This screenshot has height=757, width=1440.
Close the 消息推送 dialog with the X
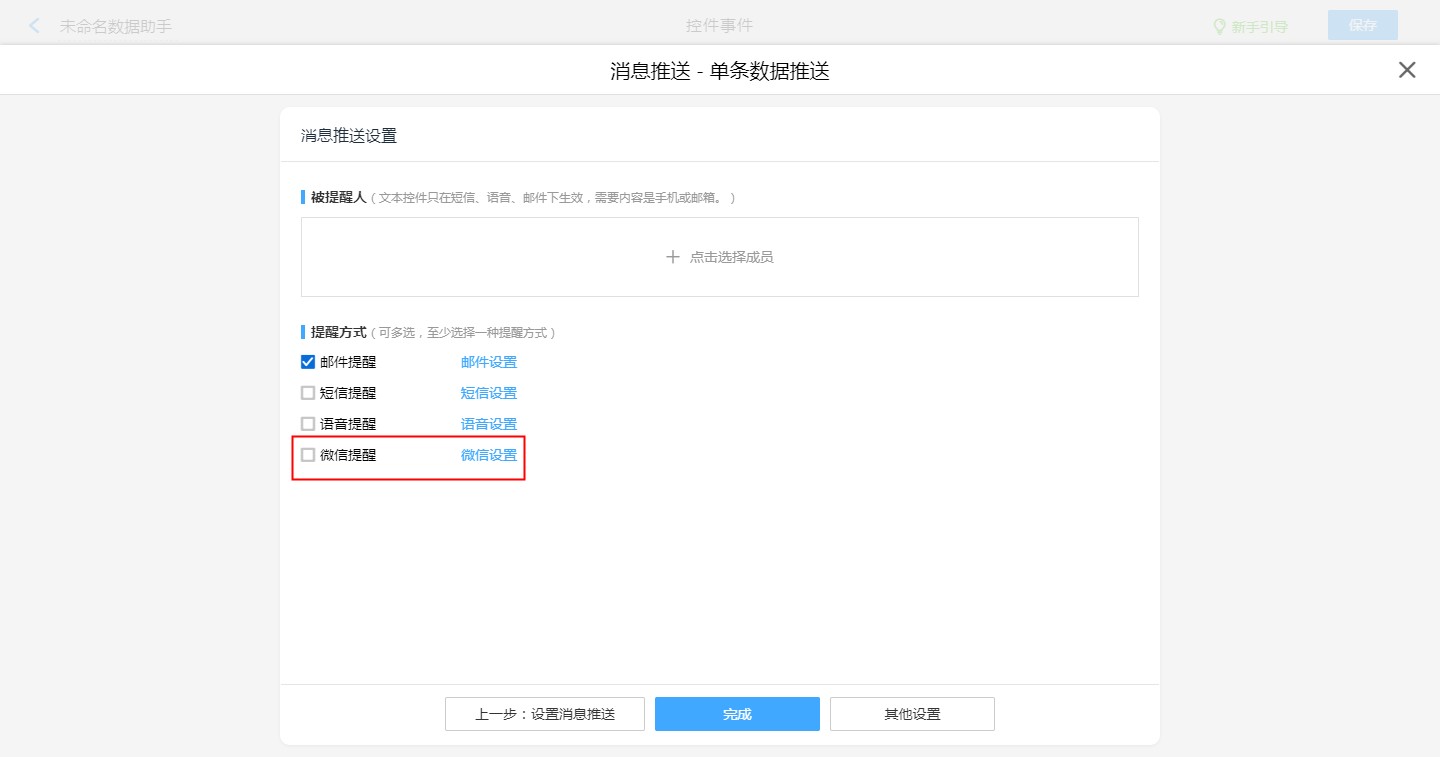(1407, 70)
